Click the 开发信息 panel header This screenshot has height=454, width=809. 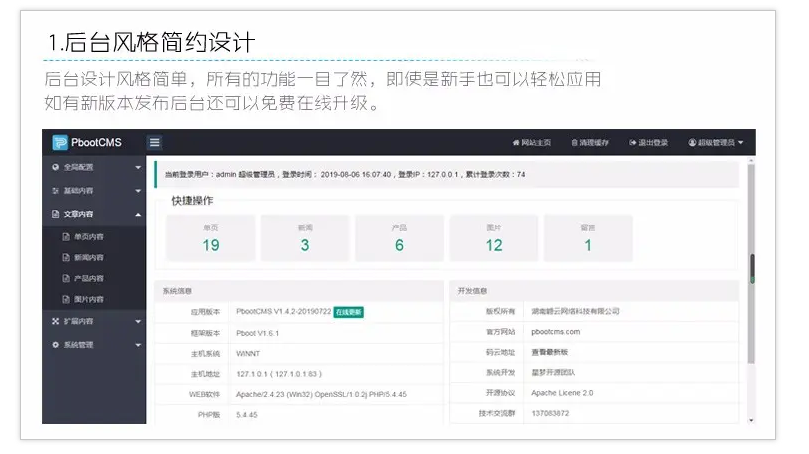coord(594,291)
